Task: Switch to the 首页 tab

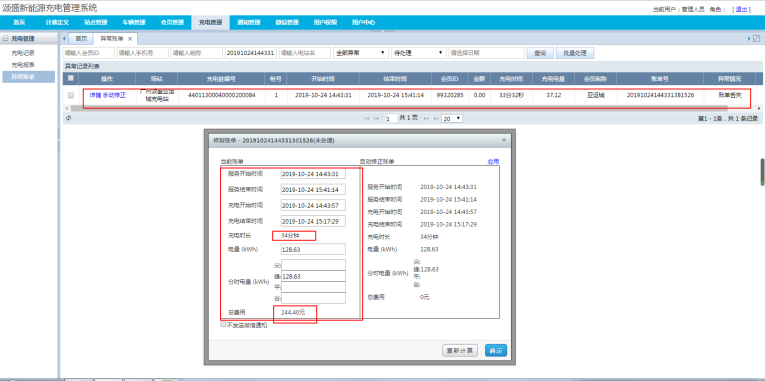Action: [x=81, y=39]
